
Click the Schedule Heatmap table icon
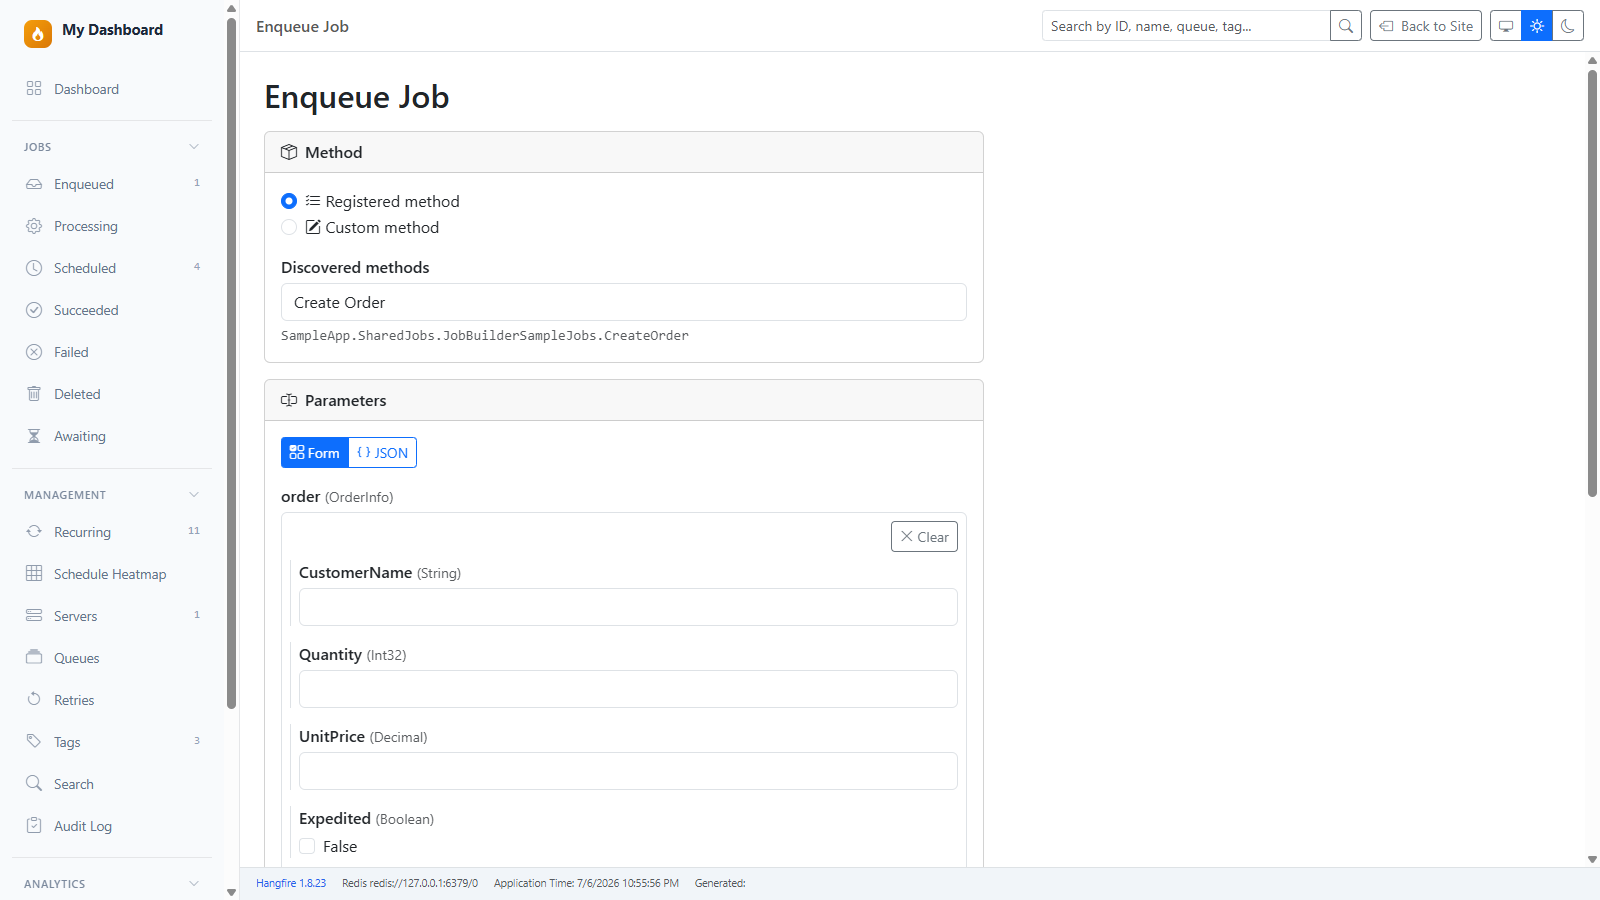34,574
